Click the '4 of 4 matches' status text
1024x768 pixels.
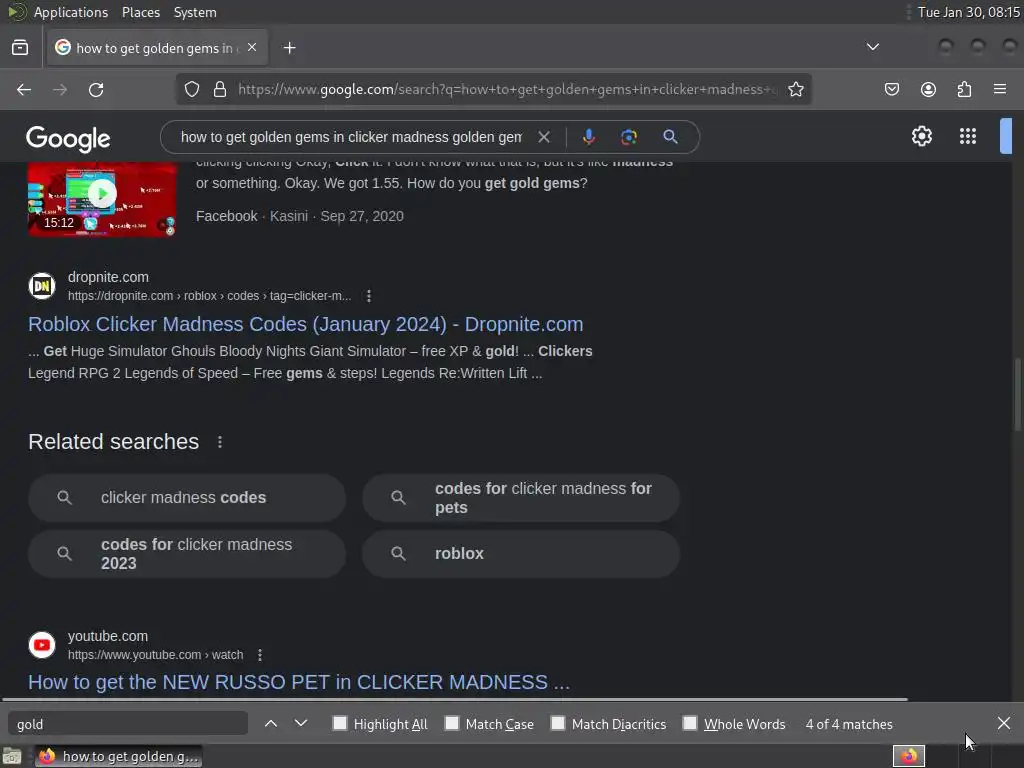tap(849, 724)
